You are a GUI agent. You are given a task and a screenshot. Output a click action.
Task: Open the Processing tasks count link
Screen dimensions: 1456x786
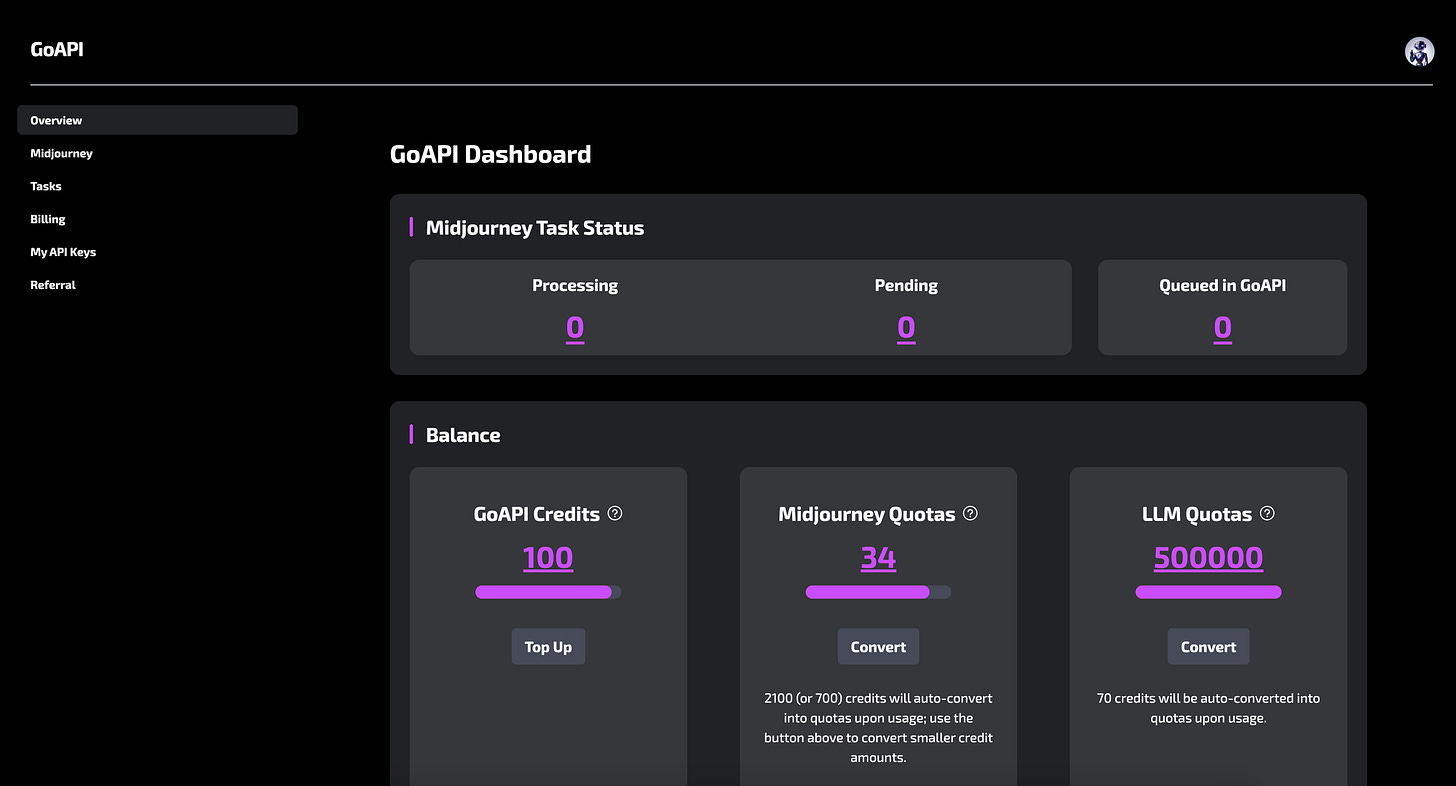click(x=575, y=327)
